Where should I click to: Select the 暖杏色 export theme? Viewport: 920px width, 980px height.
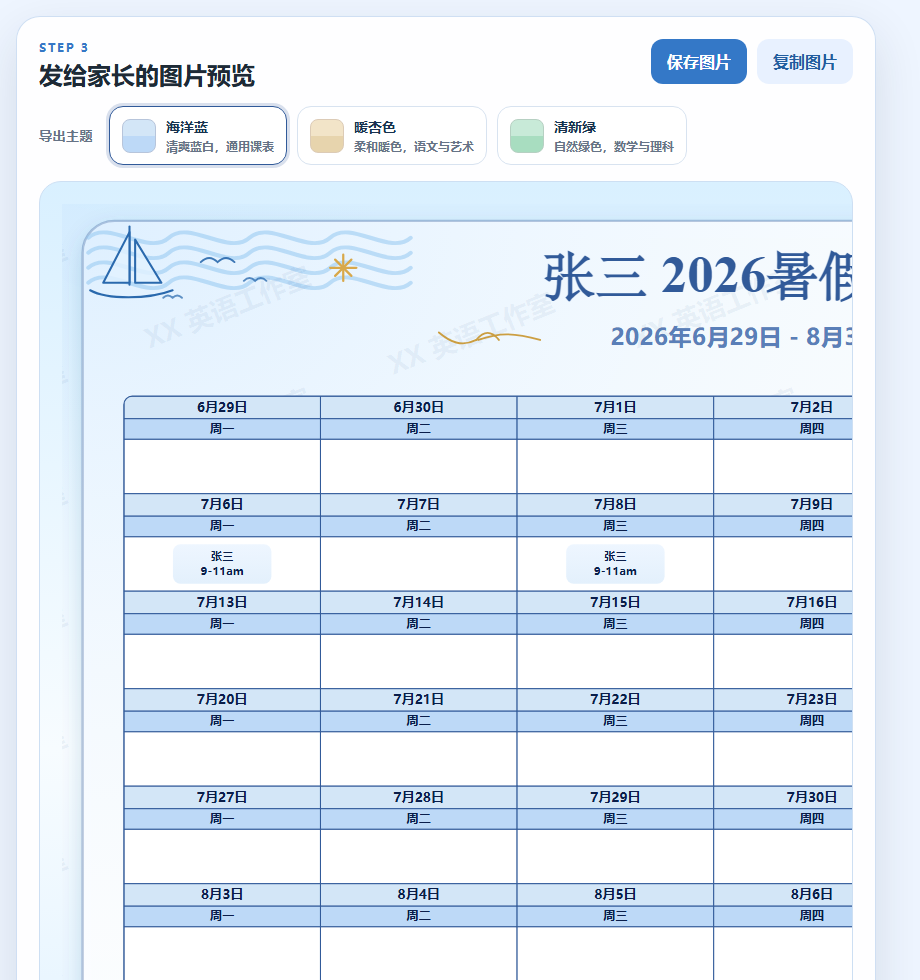[392, 136]
